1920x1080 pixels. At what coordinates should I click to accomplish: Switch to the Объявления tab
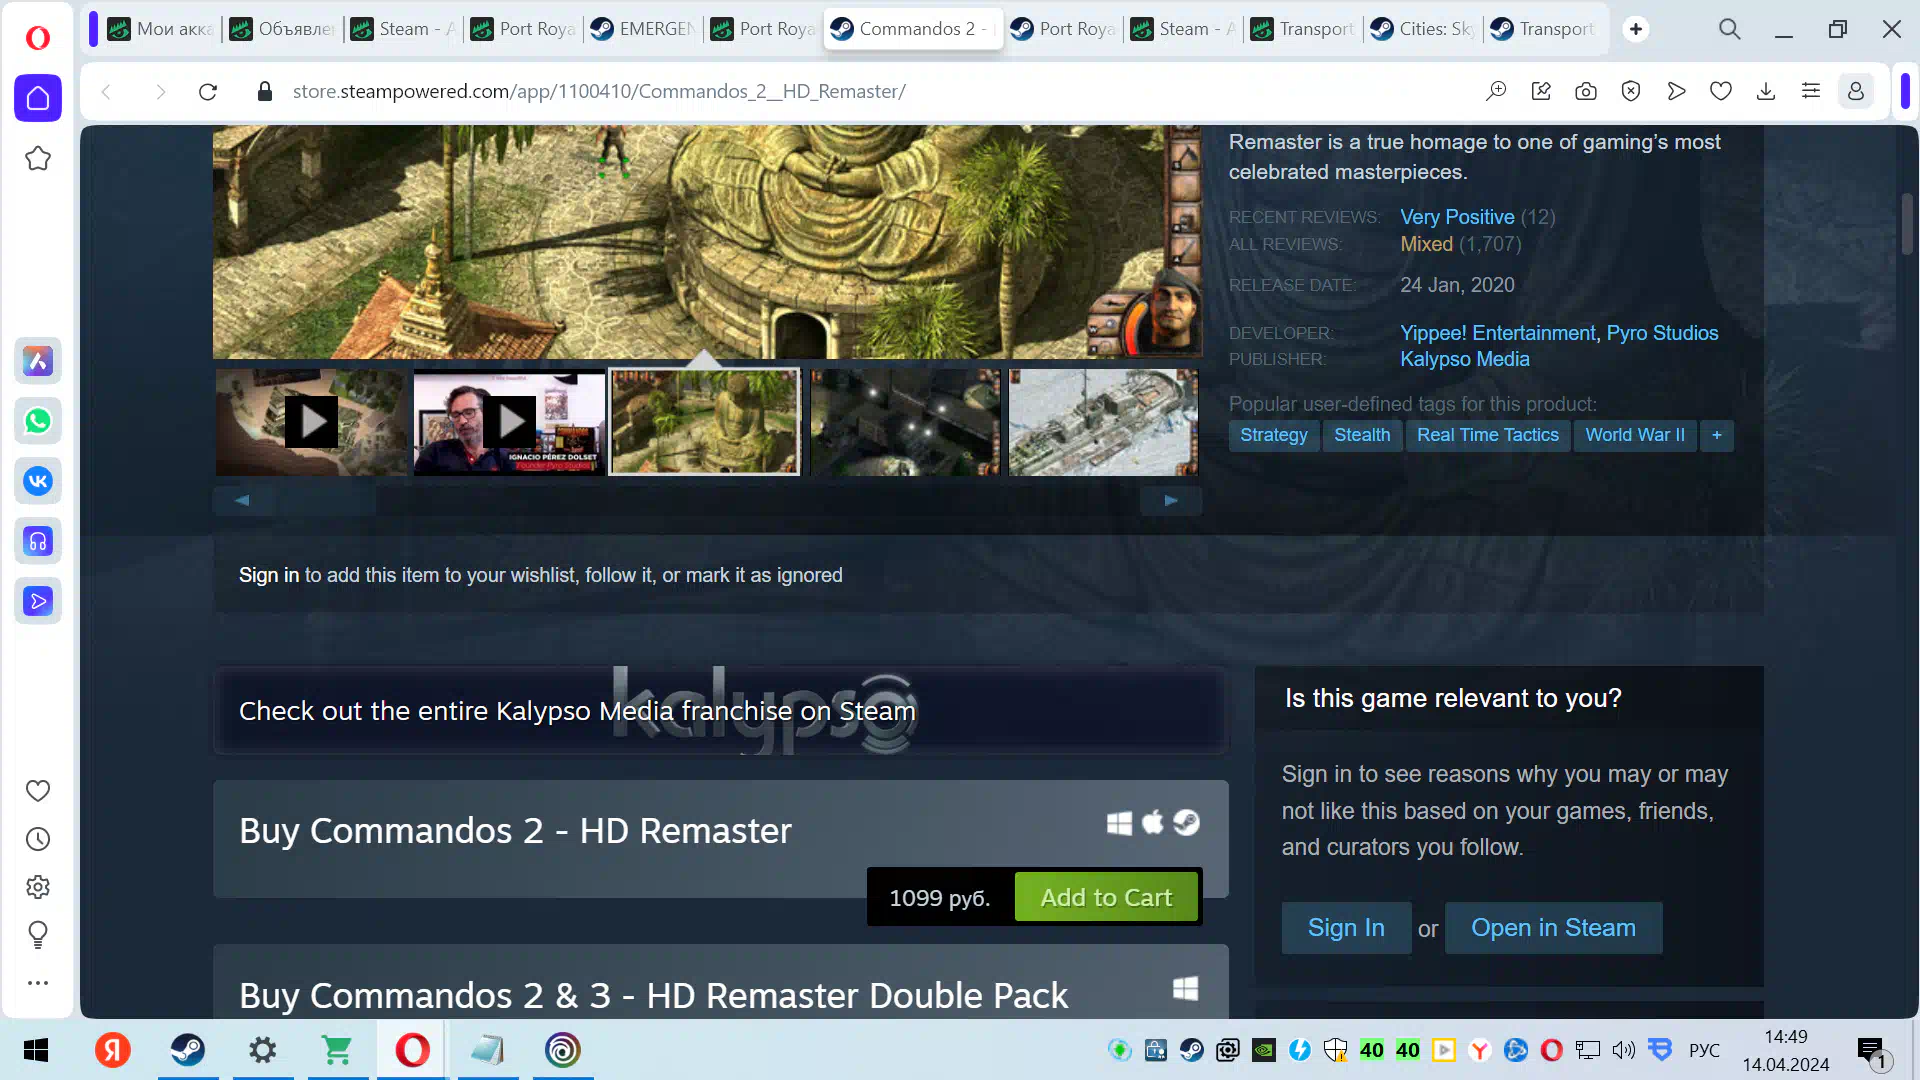(x=283, y=29)
